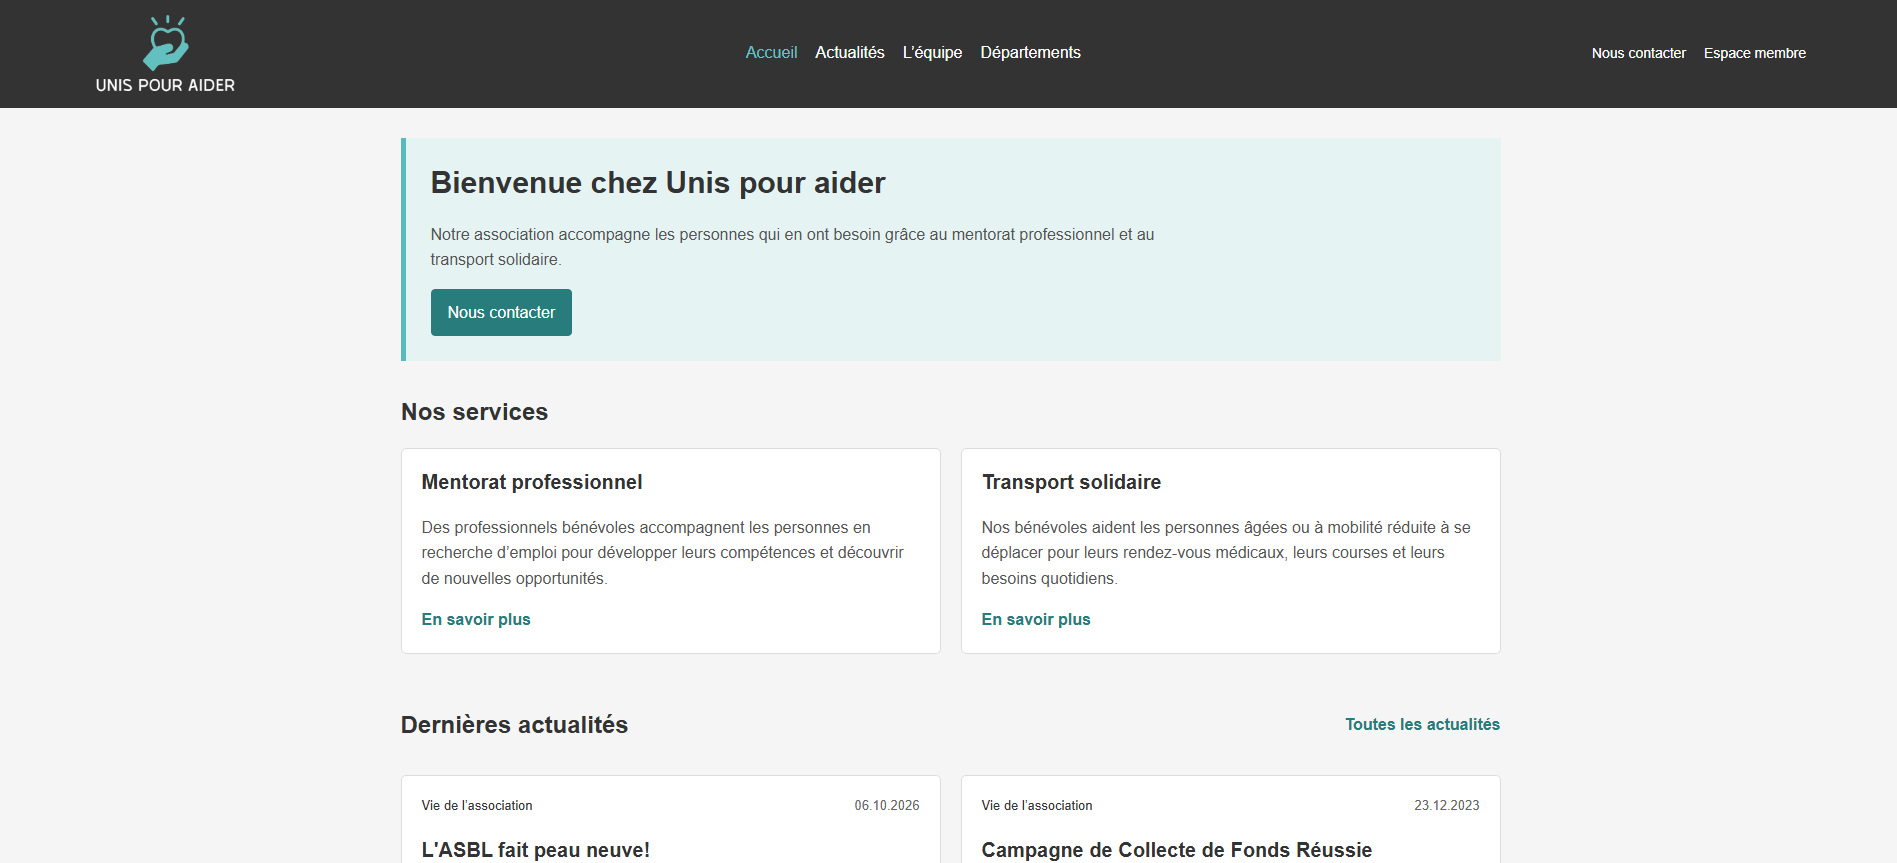Viewport: 1897px width, 863px height.
Task: Open En savoir plus under Transport solidaire
Action: click(1036, 619)
